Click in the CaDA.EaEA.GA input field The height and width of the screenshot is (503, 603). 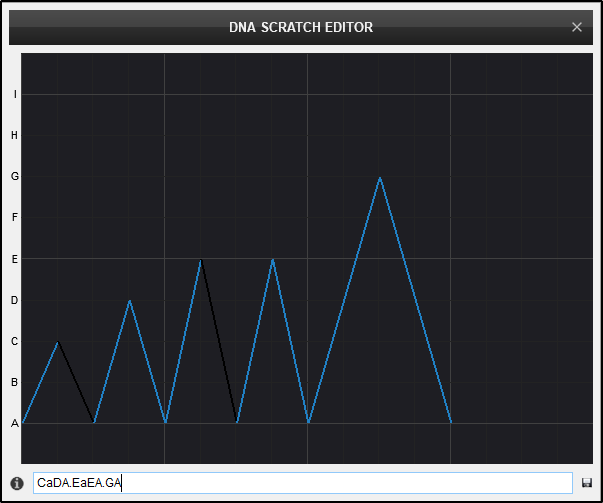303,483
